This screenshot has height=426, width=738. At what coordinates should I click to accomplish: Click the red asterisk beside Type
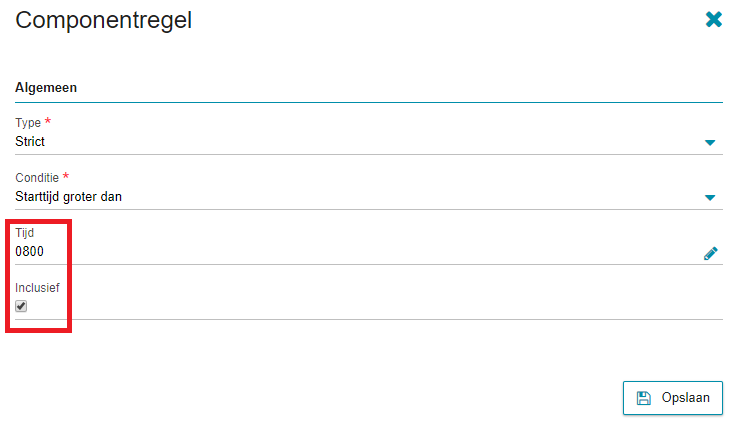[x=48, y=121]
